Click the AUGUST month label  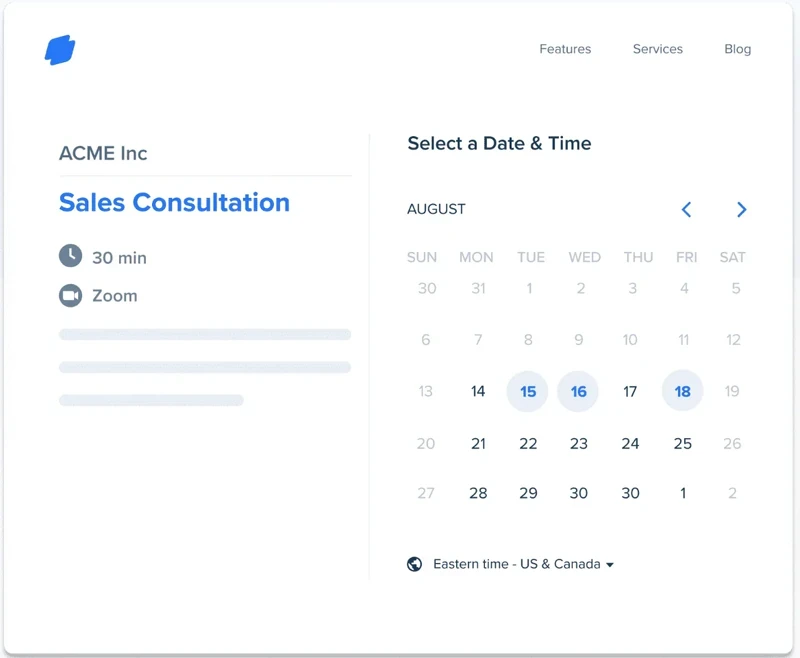coord(436,209)
